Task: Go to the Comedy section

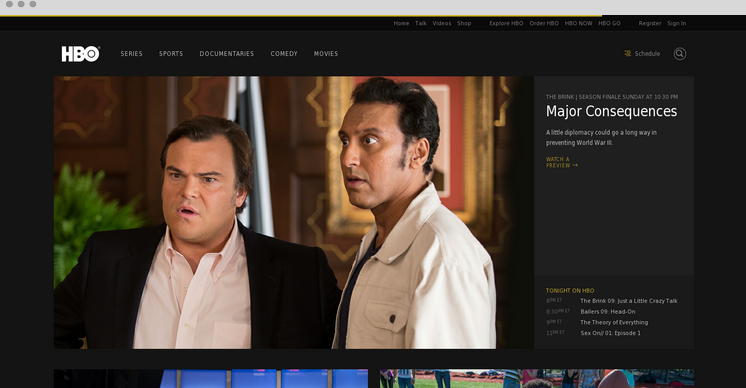Action: click(284, 54)
